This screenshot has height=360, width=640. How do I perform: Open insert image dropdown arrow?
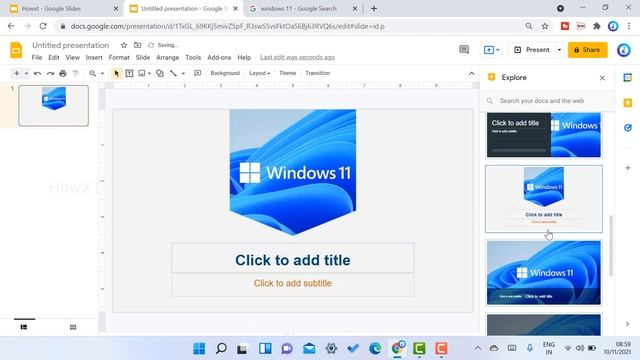(149, 73)
